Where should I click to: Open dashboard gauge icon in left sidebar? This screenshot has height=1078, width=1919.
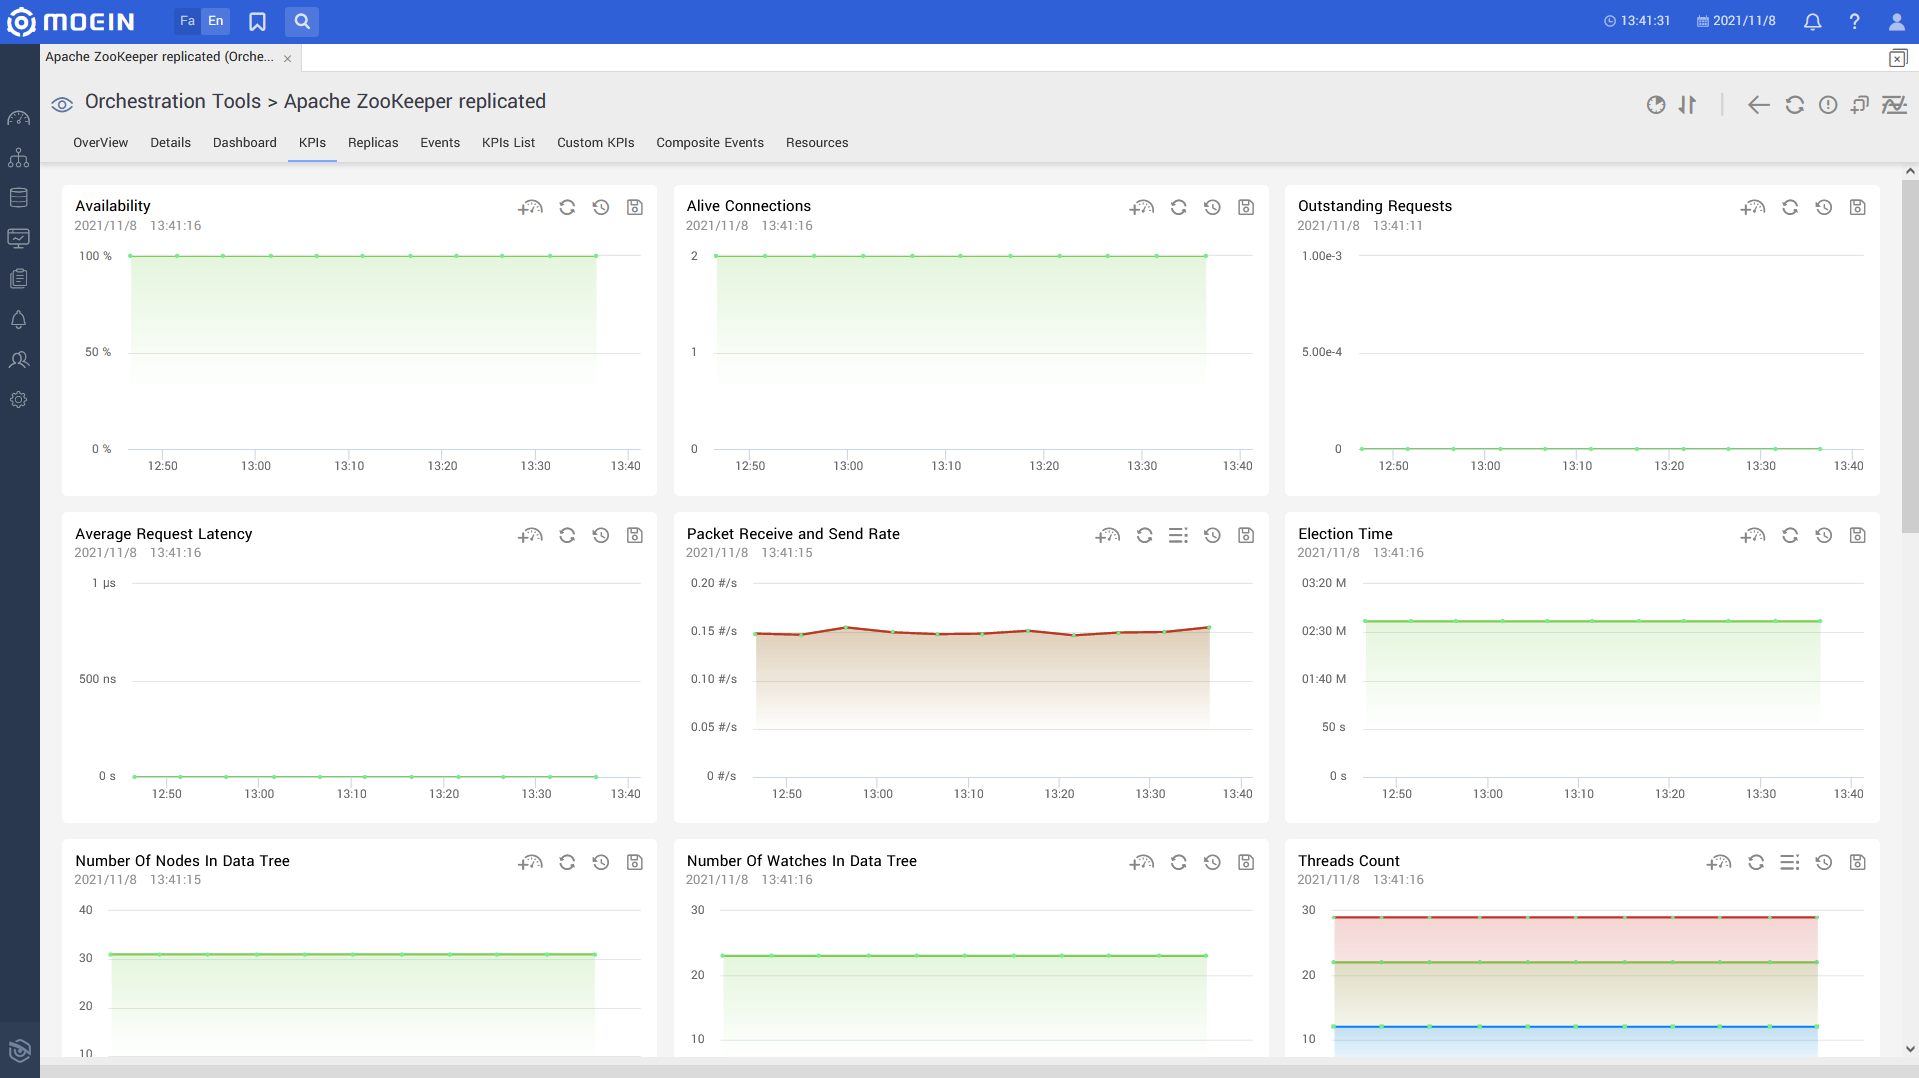point(19,119)
